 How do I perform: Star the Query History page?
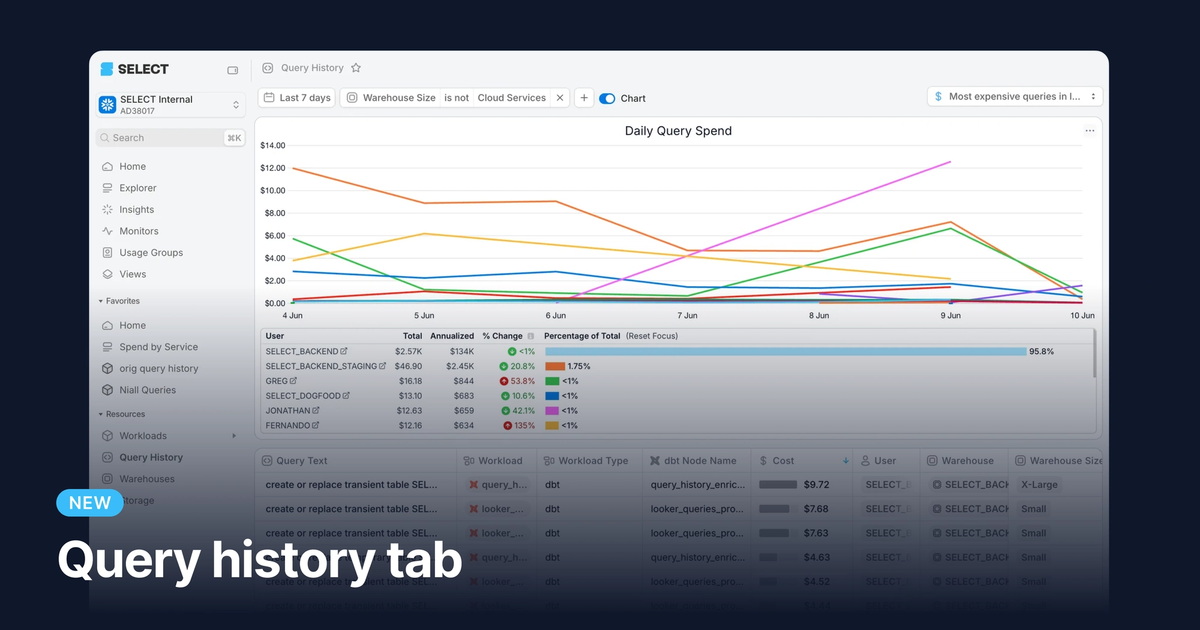click(357, 68)
